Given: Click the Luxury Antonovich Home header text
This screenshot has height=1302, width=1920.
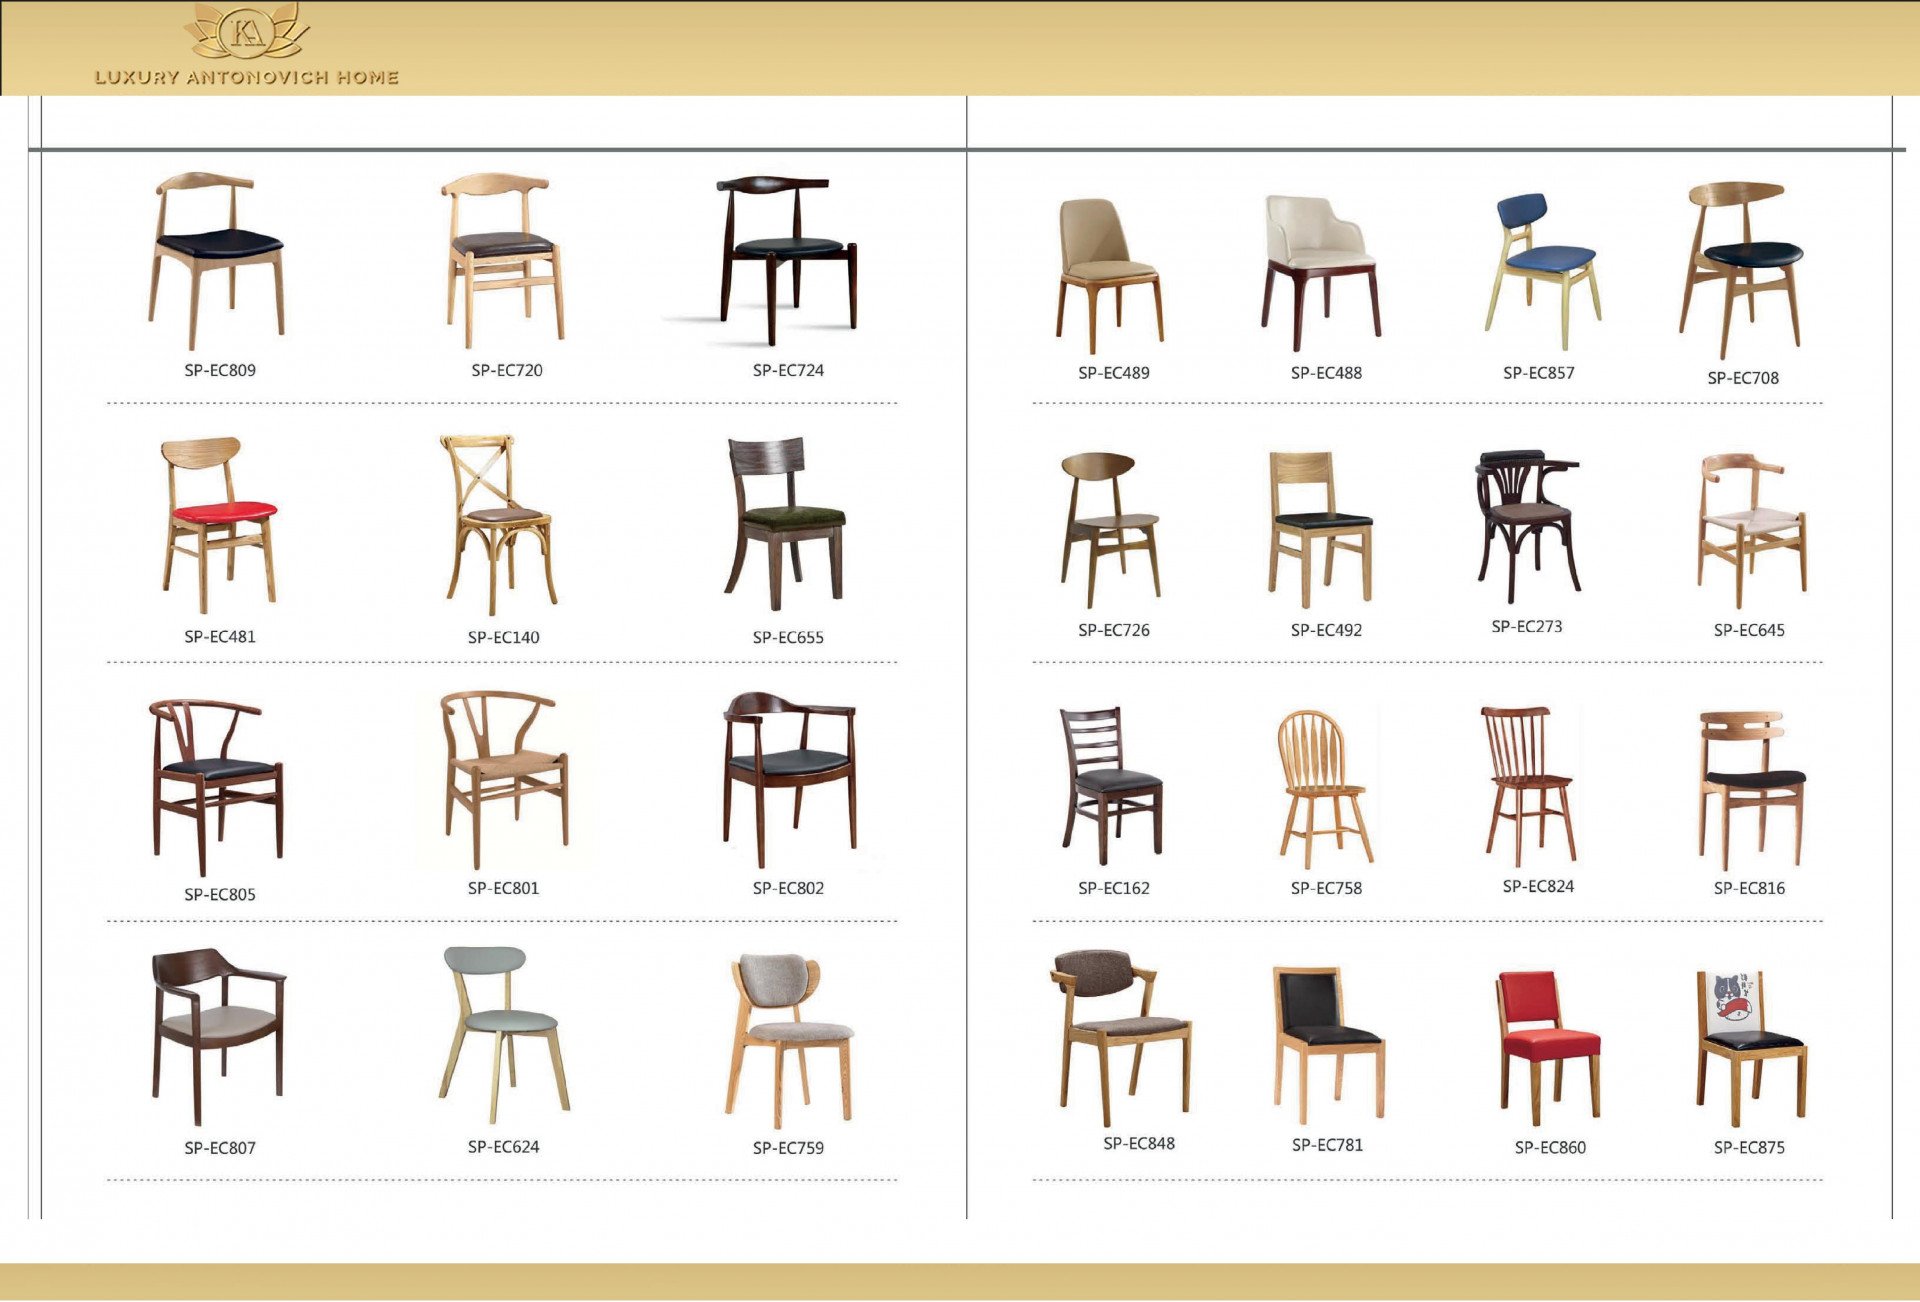Looking at the screenshot, I should coord(246,78).
